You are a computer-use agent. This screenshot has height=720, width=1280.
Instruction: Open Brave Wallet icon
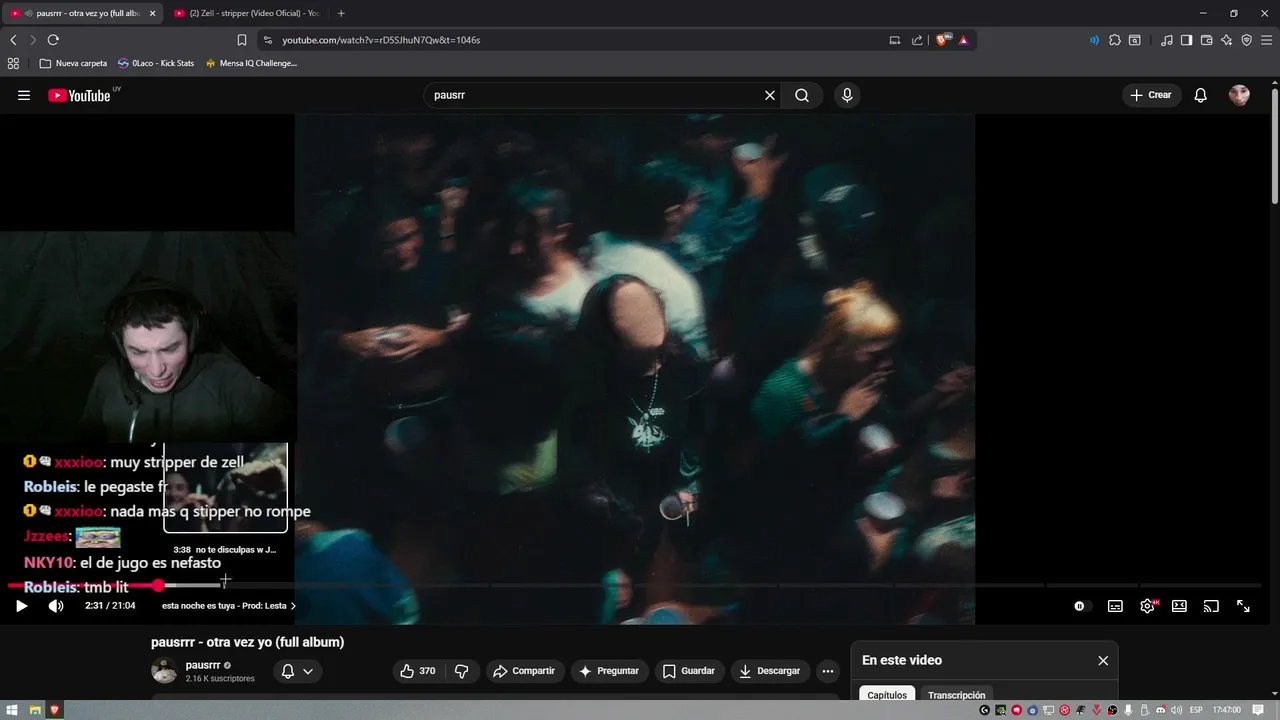pyautogui.click(x=1206, y=40)
